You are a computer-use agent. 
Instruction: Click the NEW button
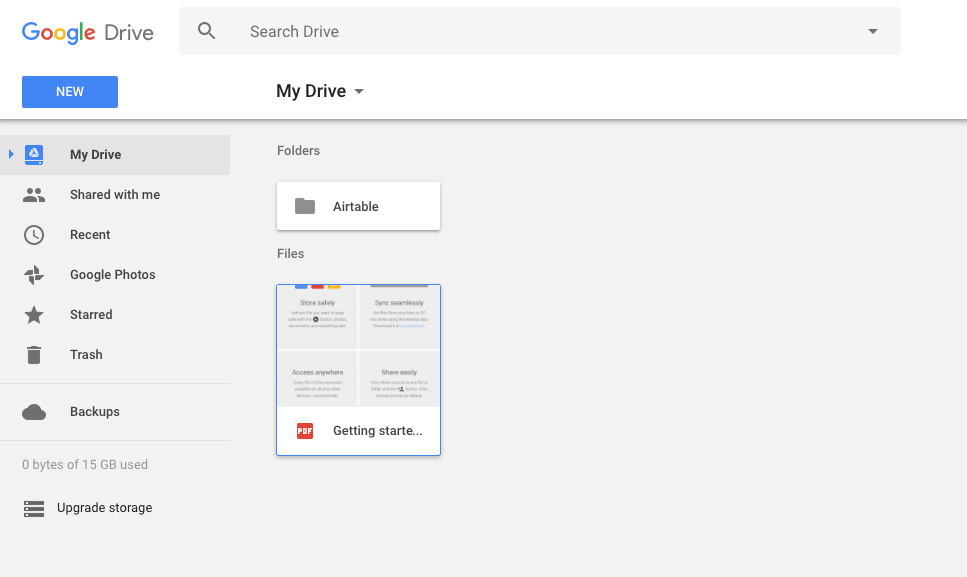70,92
